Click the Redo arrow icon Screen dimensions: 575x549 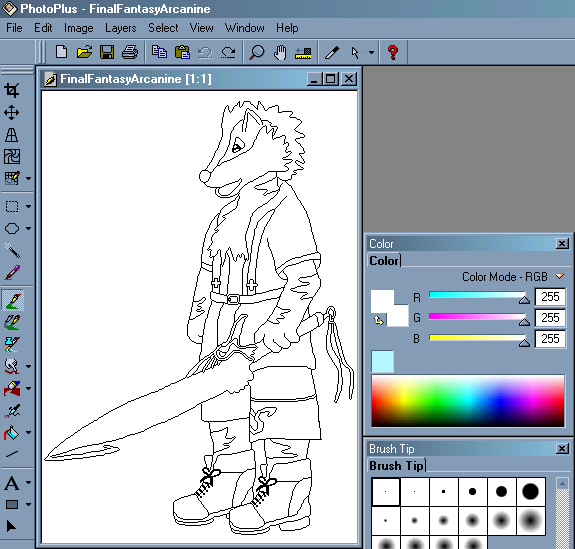[x=228, y=52]
